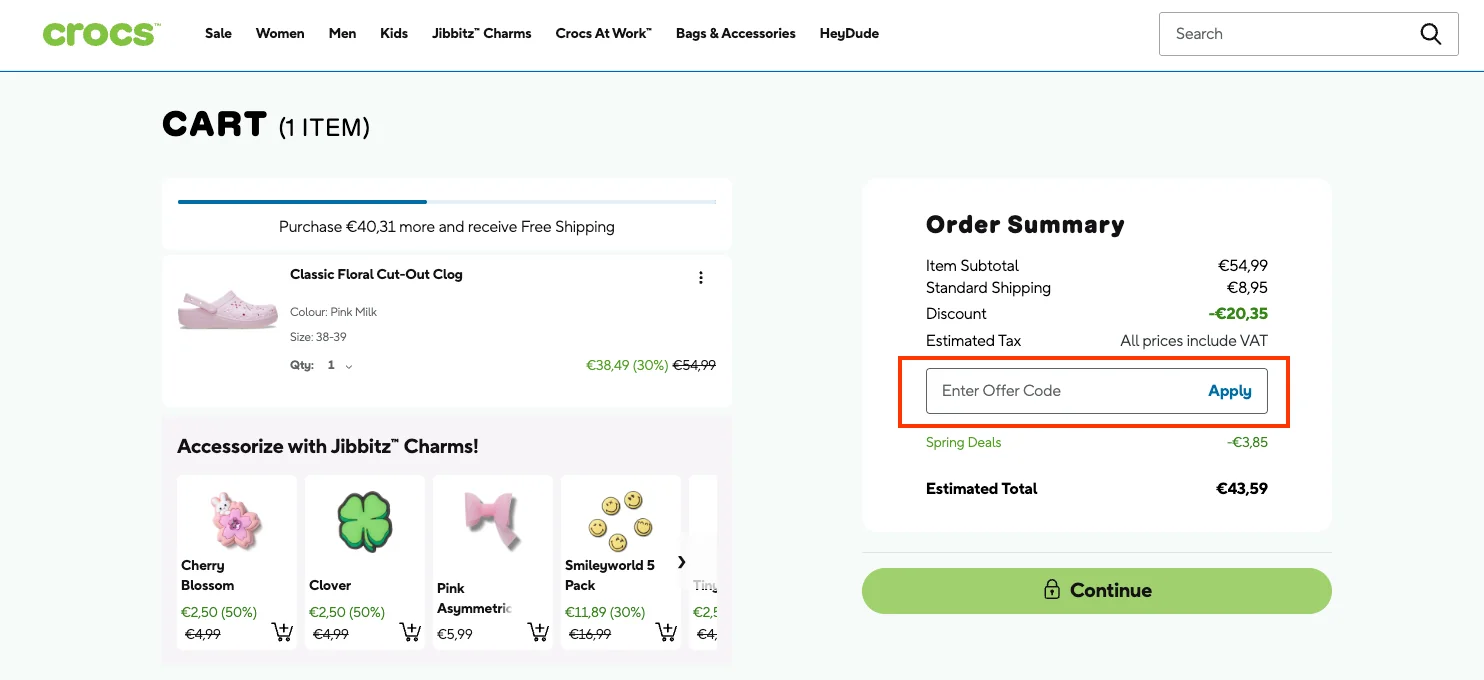Open Smileyworld 5 Pack name link

click(610, 575)
